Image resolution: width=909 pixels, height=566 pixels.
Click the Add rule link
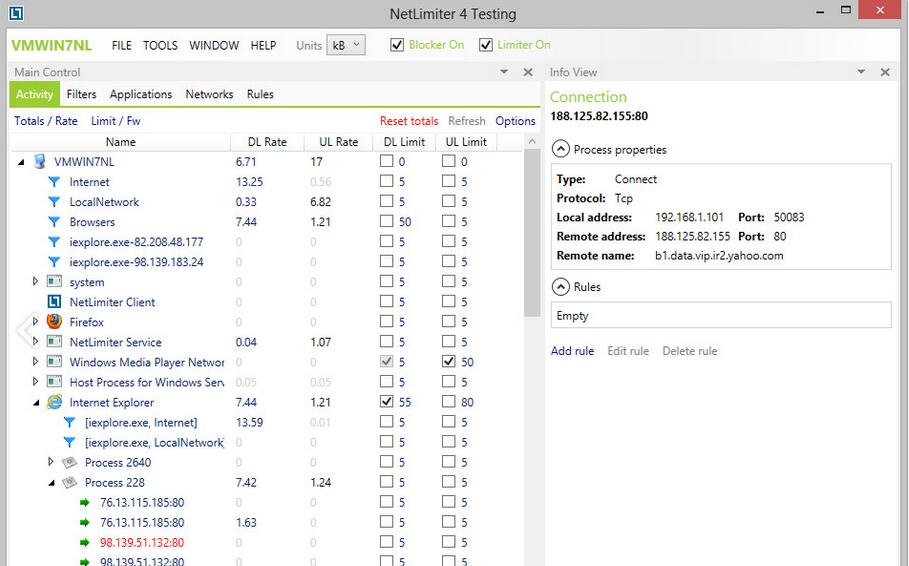(x=572, y=351)
